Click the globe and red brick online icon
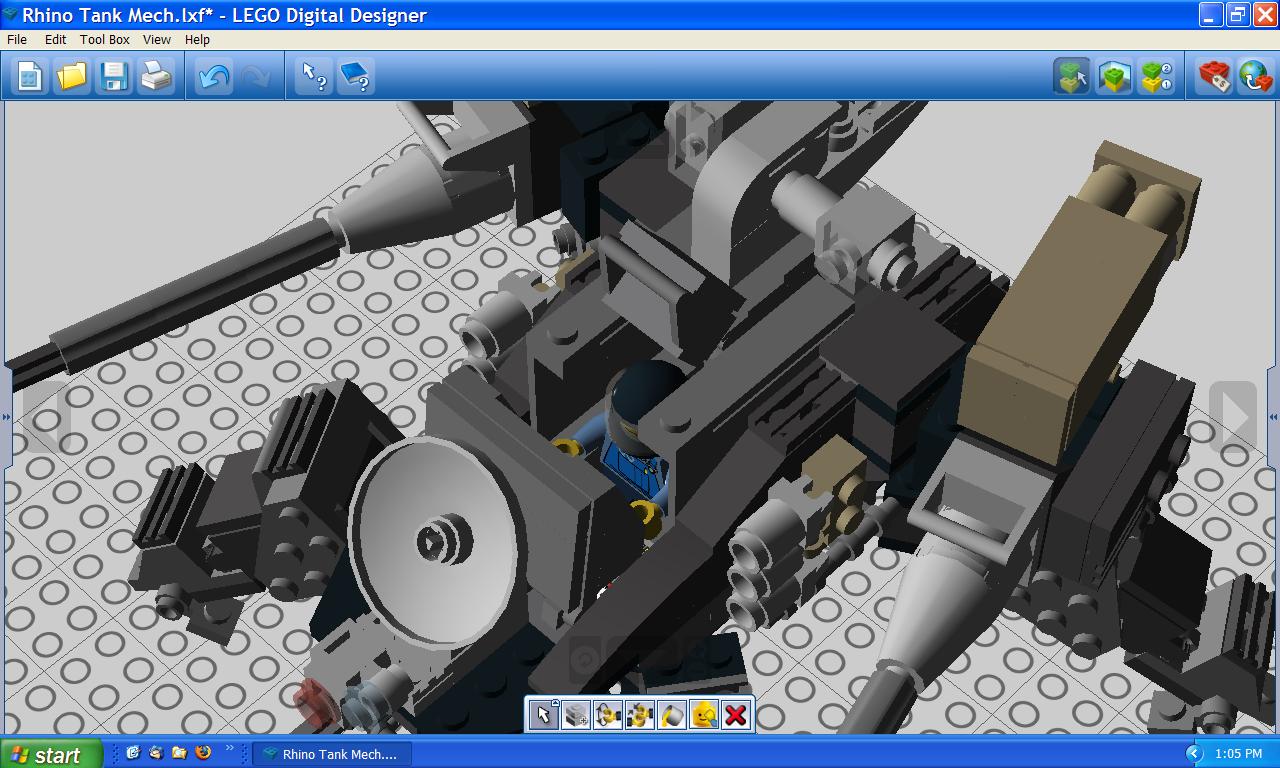 1256,76
